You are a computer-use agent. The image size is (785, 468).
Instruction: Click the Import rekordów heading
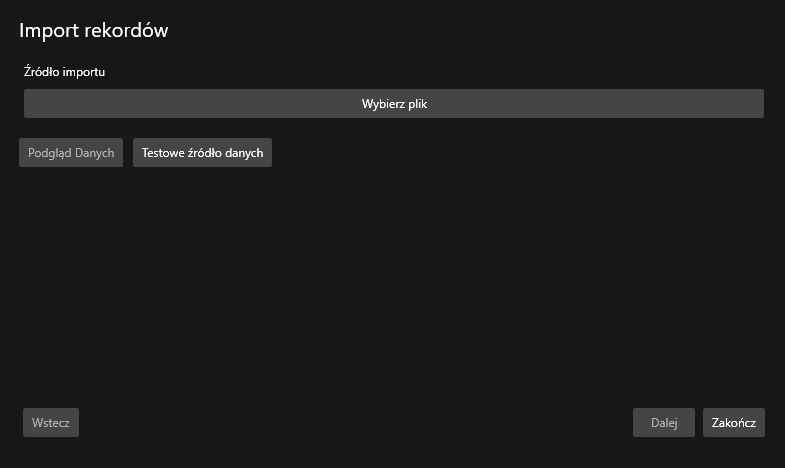click(x=94, y=31)
